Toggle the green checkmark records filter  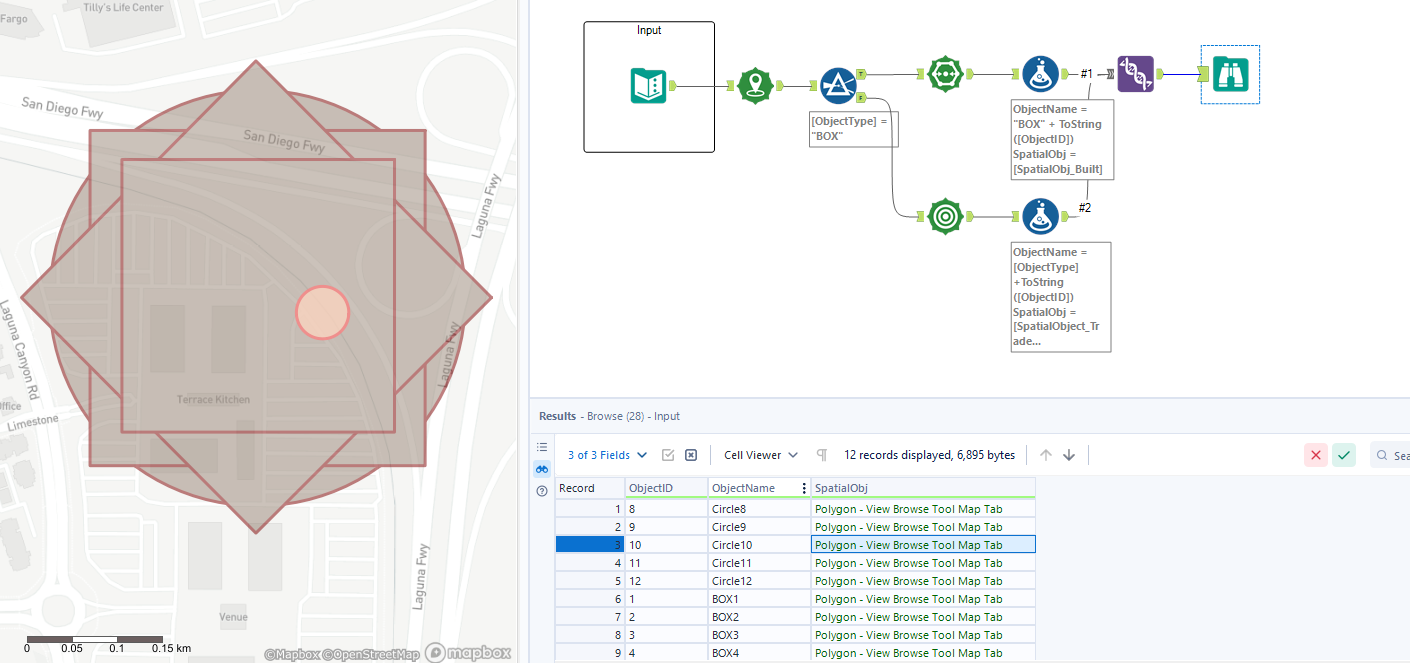coord(1343,455)
